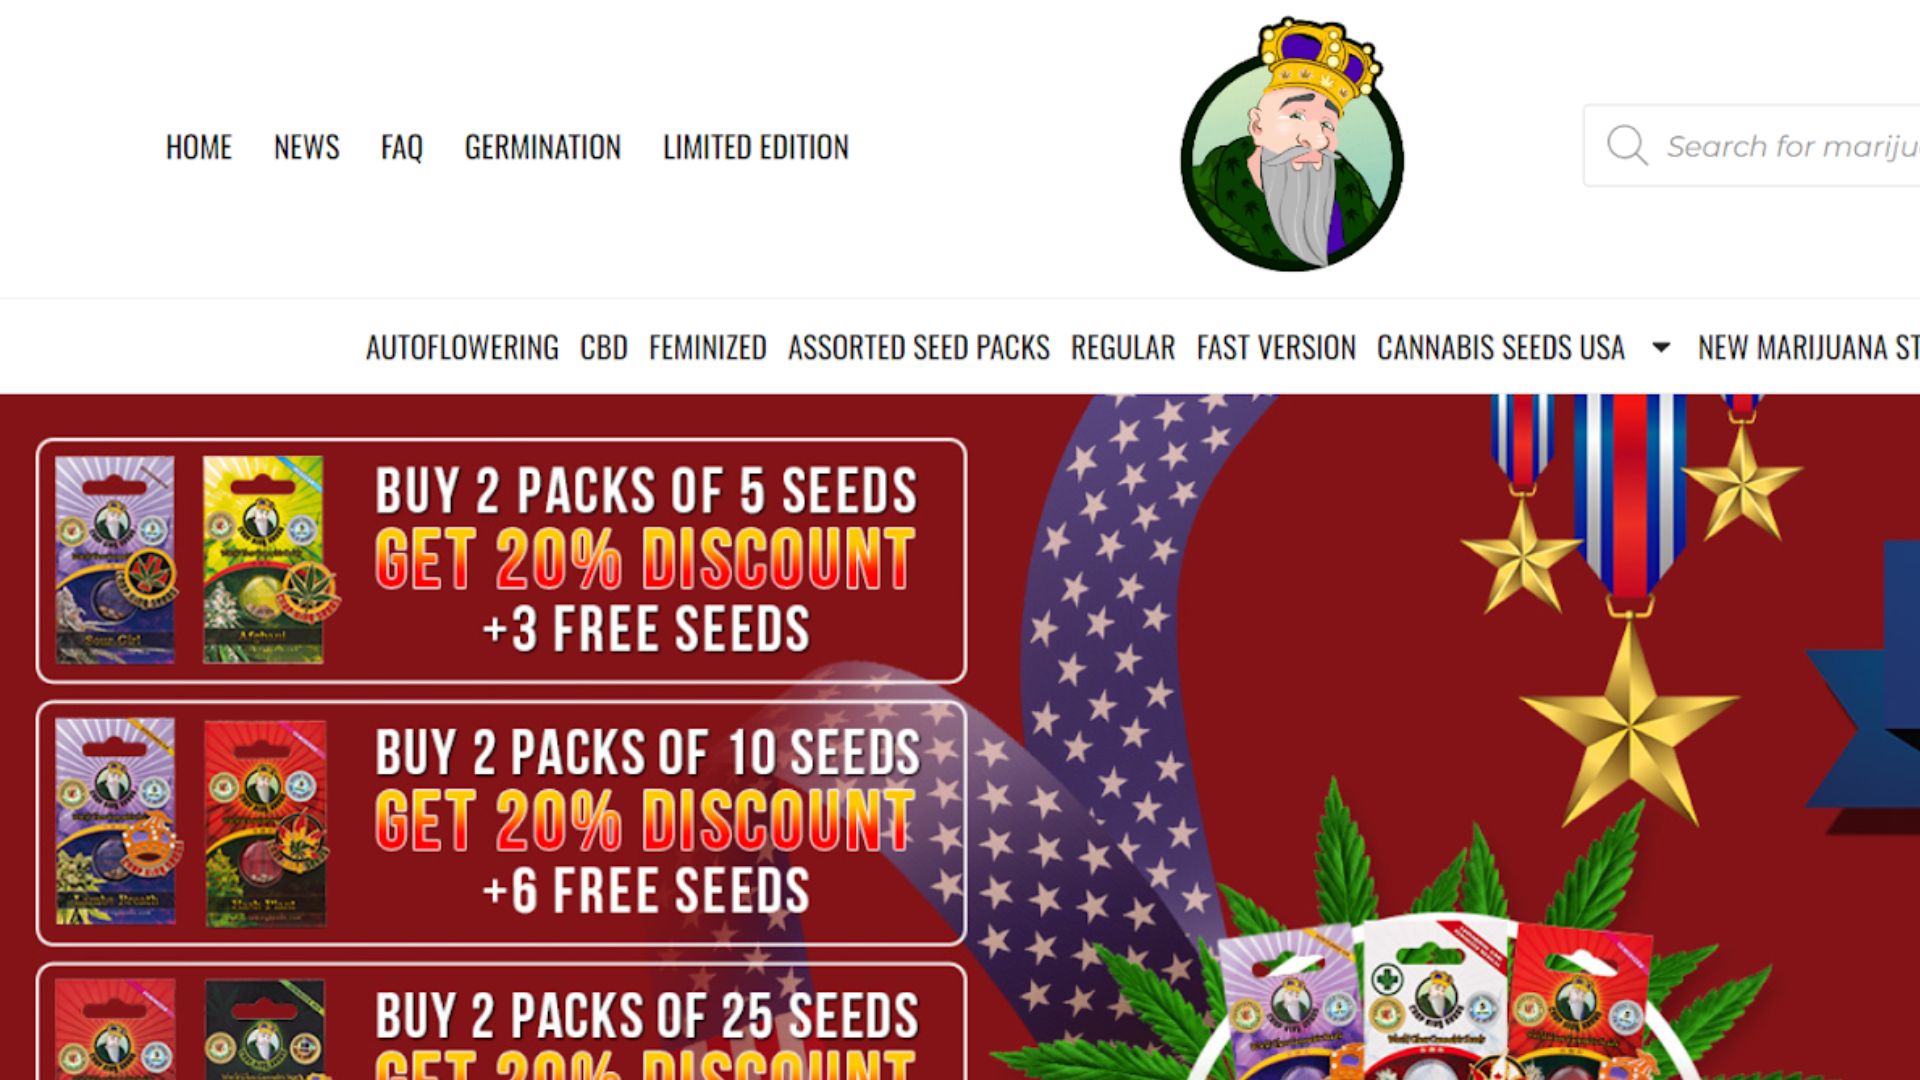This screenshot has width=1920, height=1080.
Task: Click the Afghani seed pack image
Action: click(x=265, y=560)
